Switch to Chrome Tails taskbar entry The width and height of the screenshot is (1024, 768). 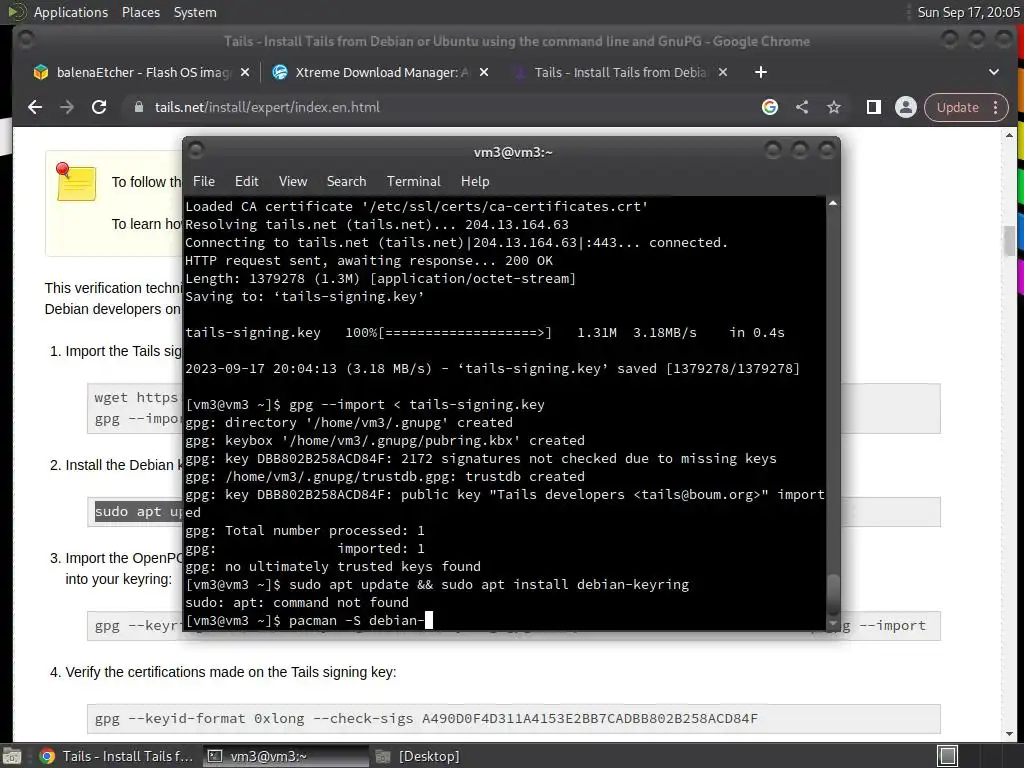click(116, 756)
